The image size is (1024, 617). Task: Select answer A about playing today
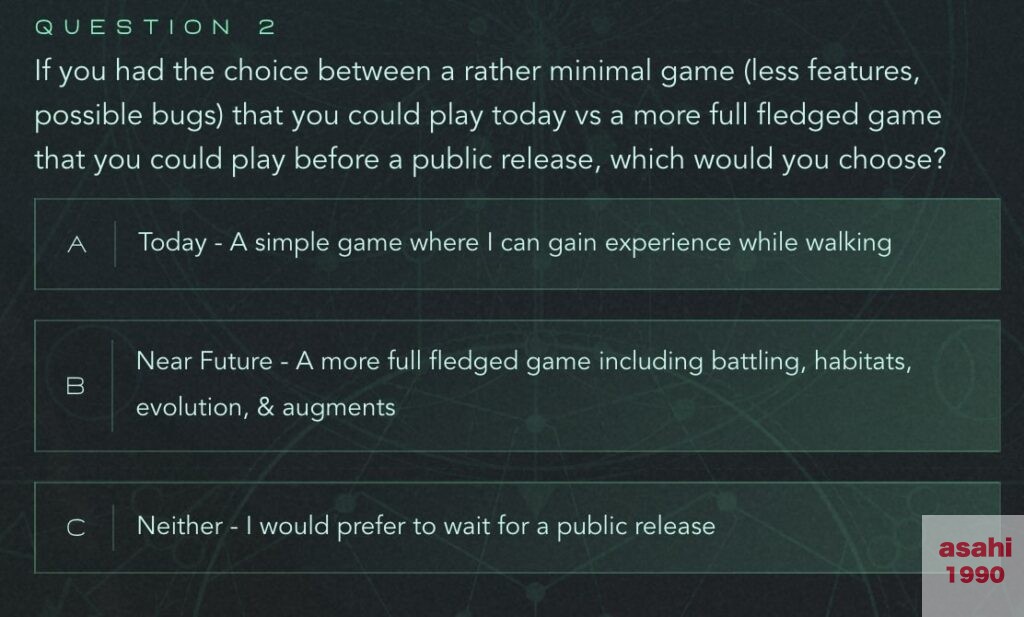[517, 244]
